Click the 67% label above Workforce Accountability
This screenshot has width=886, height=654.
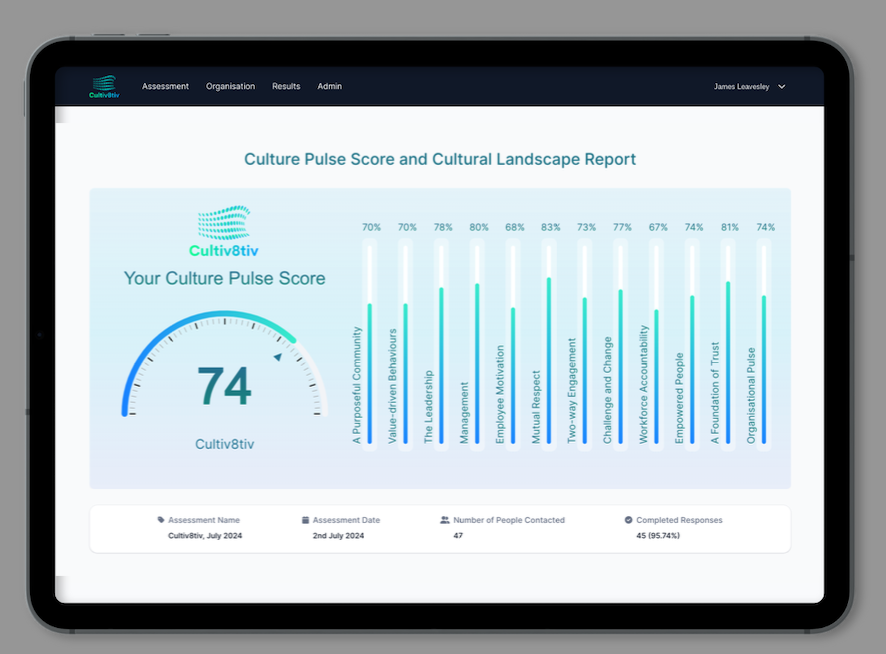point(658,227)
